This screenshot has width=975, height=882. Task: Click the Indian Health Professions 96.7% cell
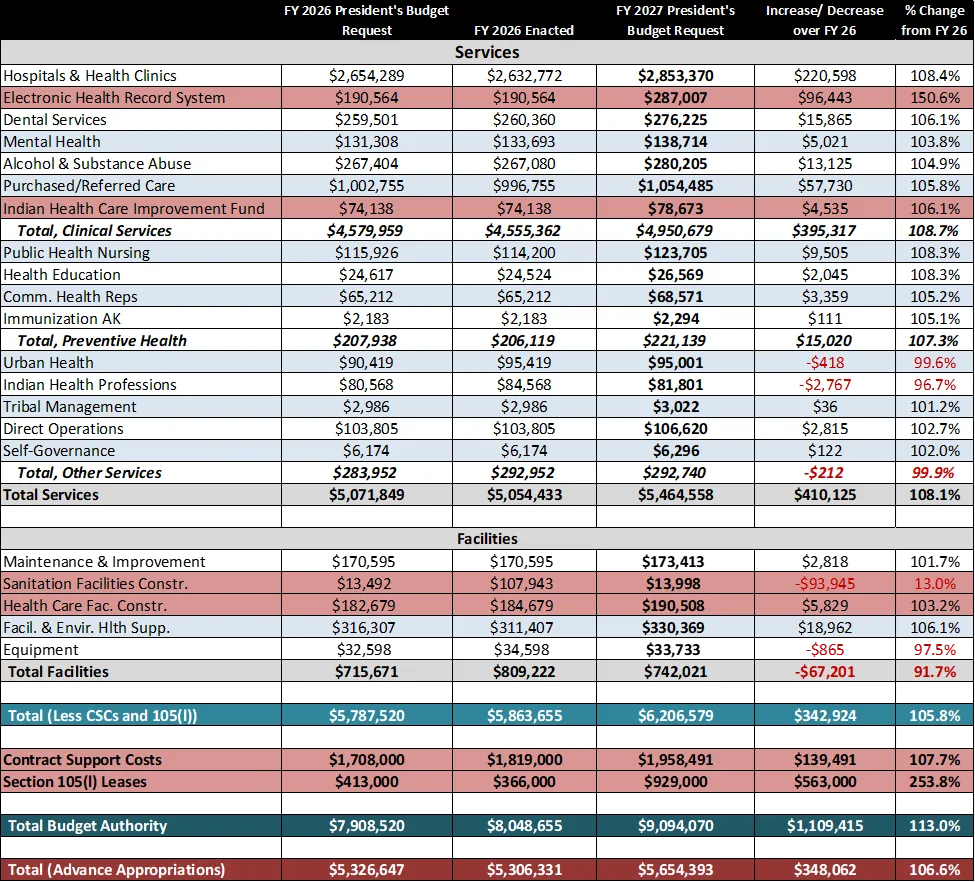pos(934,385)
